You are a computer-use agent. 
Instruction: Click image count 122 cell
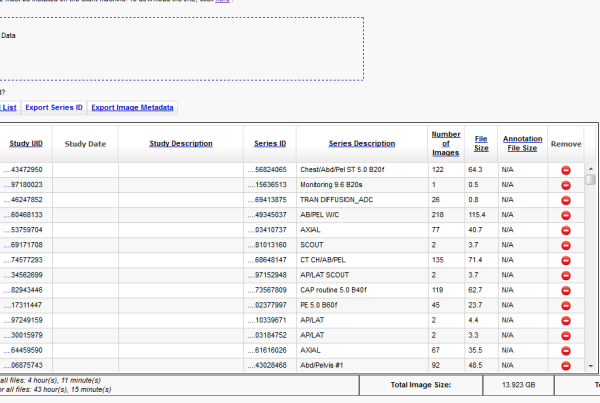[x=438, y=170]
